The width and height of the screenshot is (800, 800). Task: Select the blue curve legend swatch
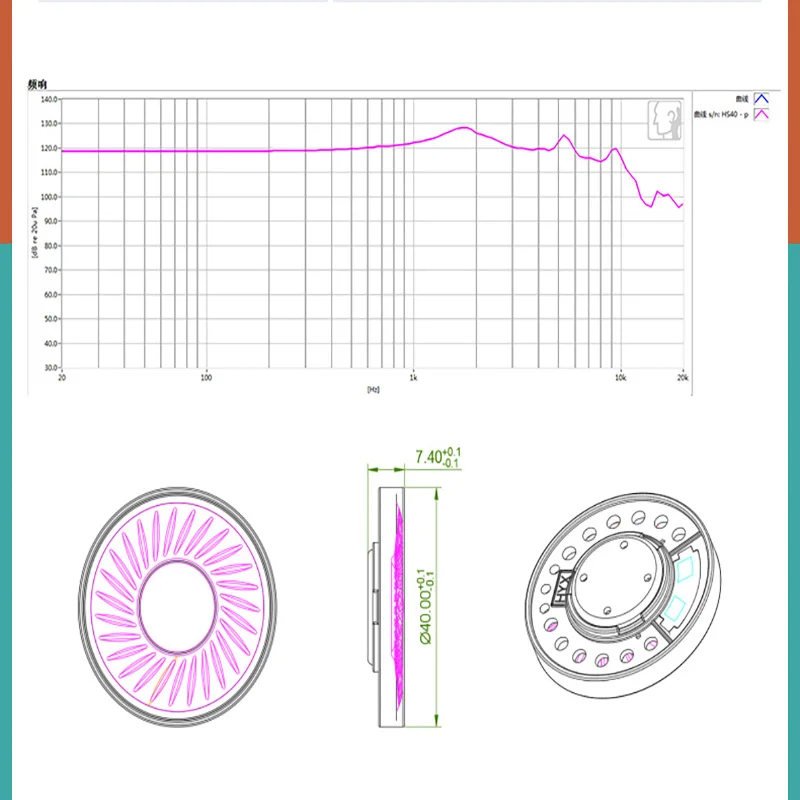pyautogui.click(x=761, y=99)
